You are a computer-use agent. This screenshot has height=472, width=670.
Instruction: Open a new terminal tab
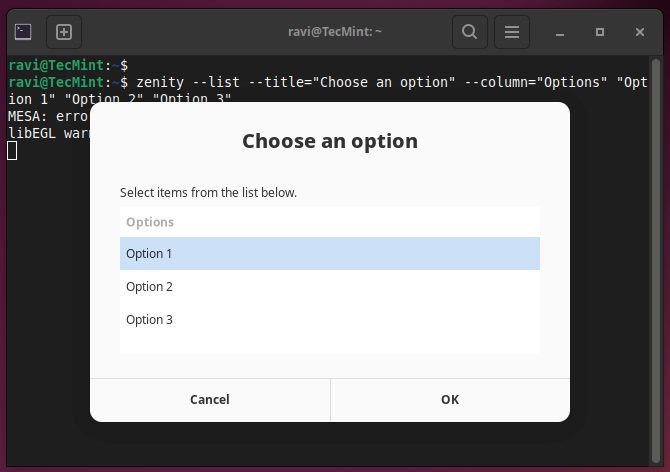(x=63, y=32)
